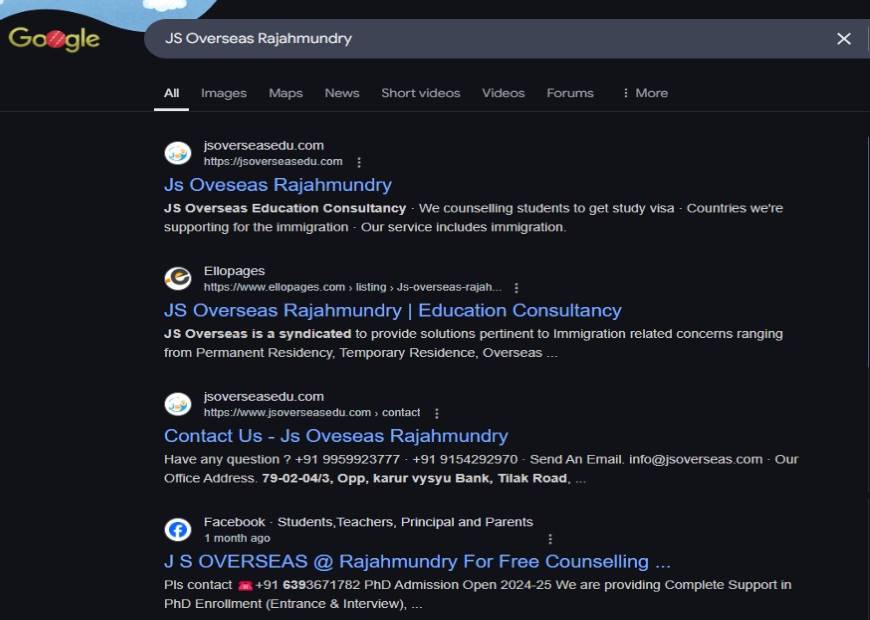This screenshot has width=870, height=620.
Task: Expand the More search options menu
Action: pyautogui.click(x=645, y=93)
